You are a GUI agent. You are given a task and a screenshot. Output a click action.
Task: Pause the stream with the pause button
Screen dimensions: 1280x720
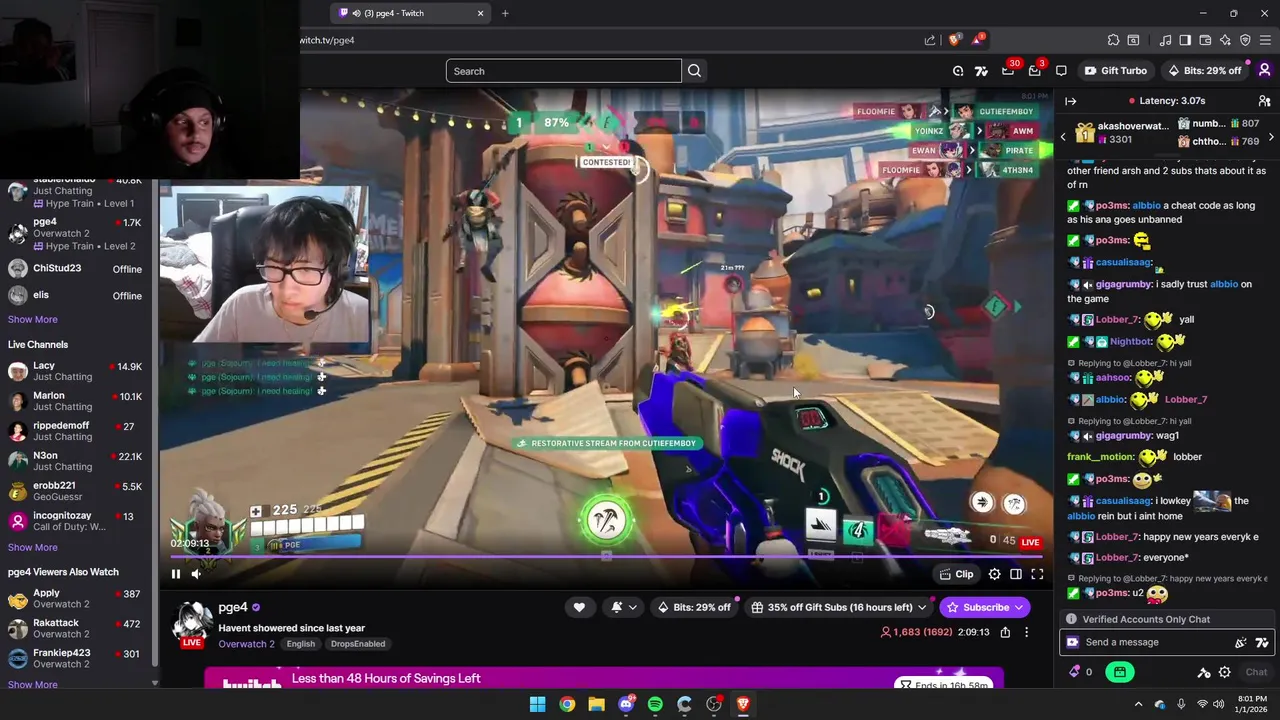tap(176, 574)
